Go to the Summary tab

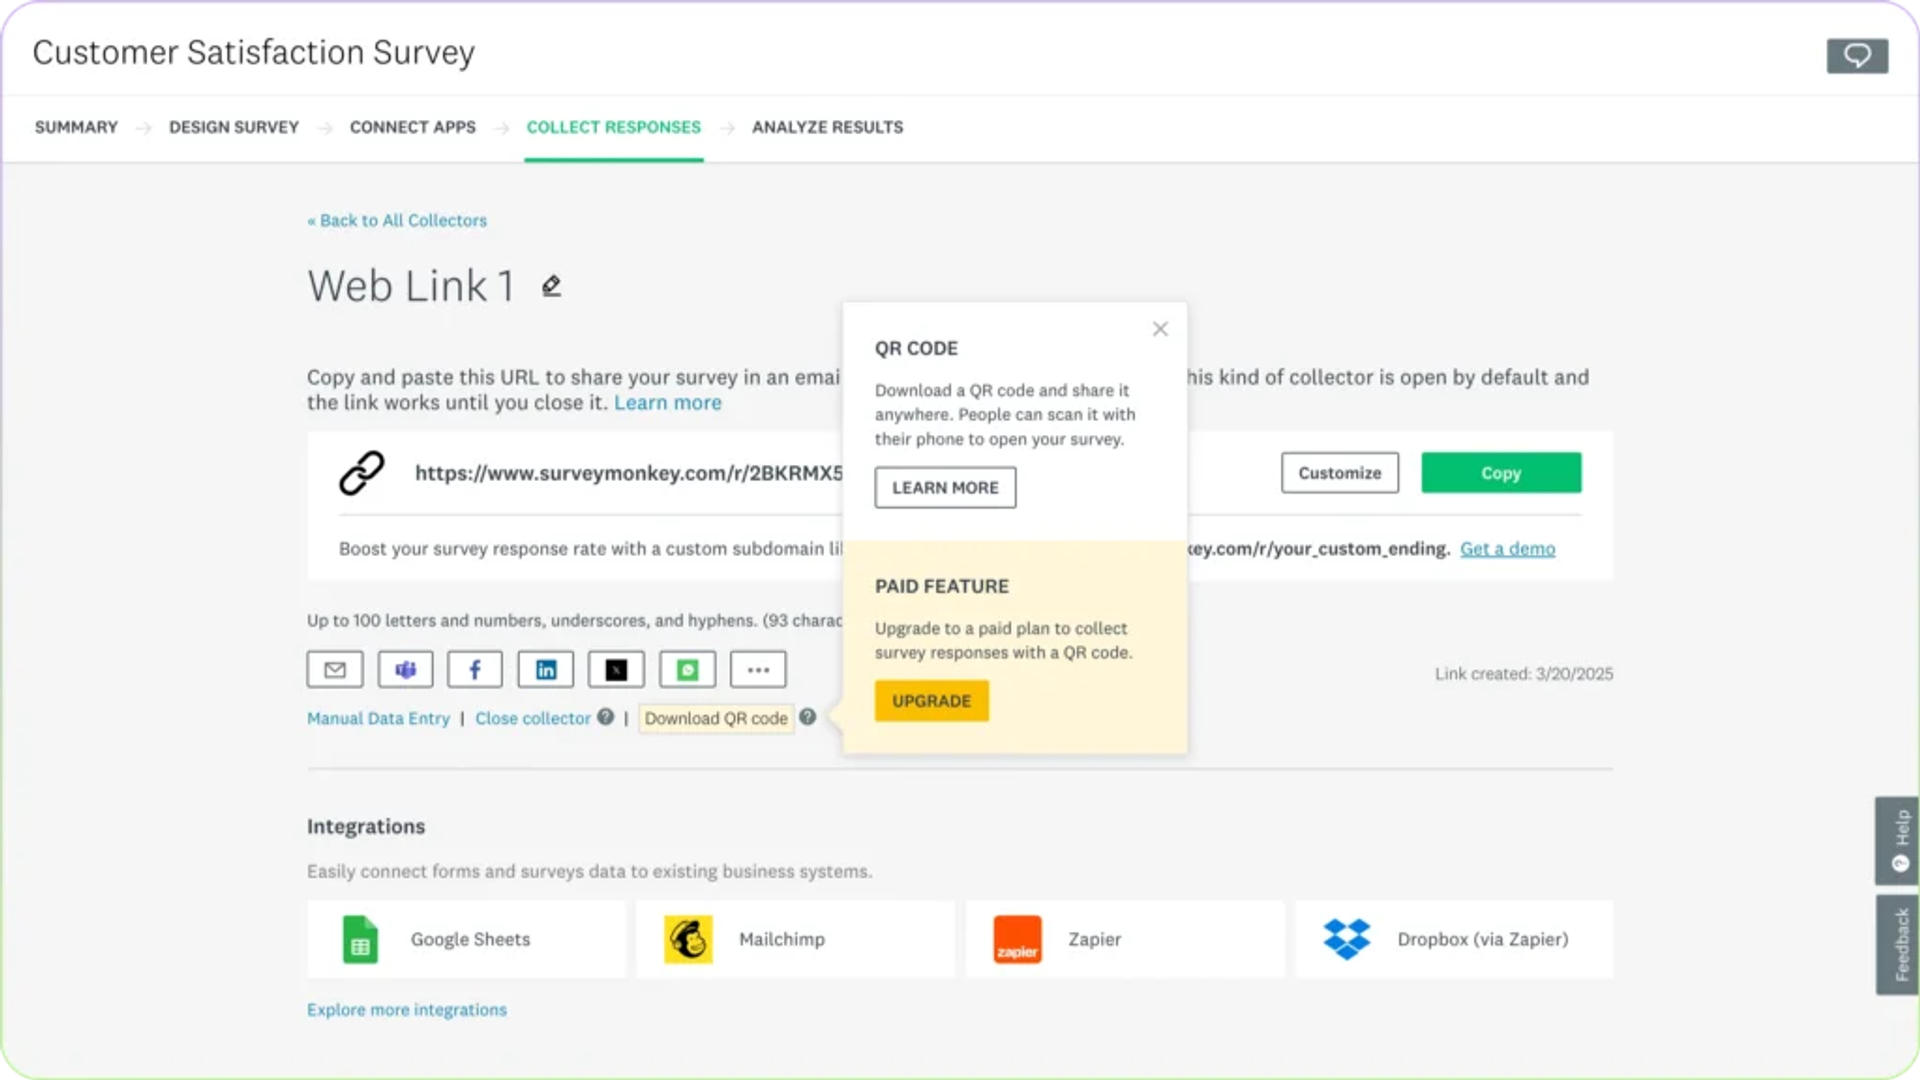click(x=76, y=128)
